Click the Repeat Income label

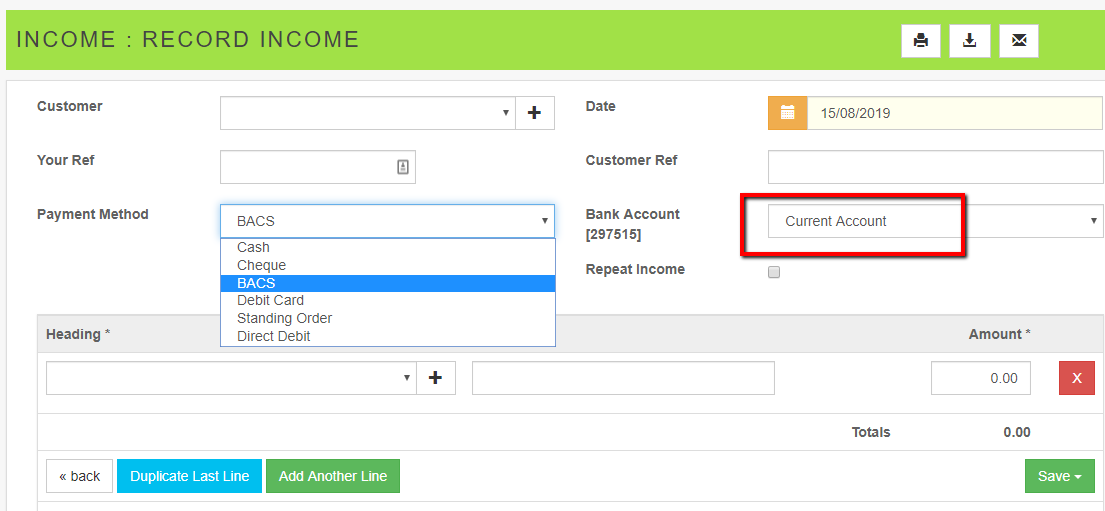click(635, 269)
